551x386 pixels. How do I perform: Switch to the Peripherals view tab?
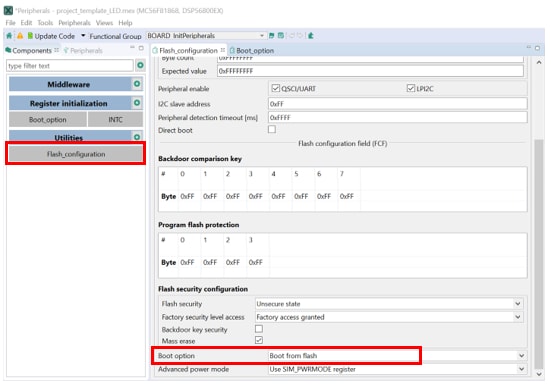coord(83,51)
